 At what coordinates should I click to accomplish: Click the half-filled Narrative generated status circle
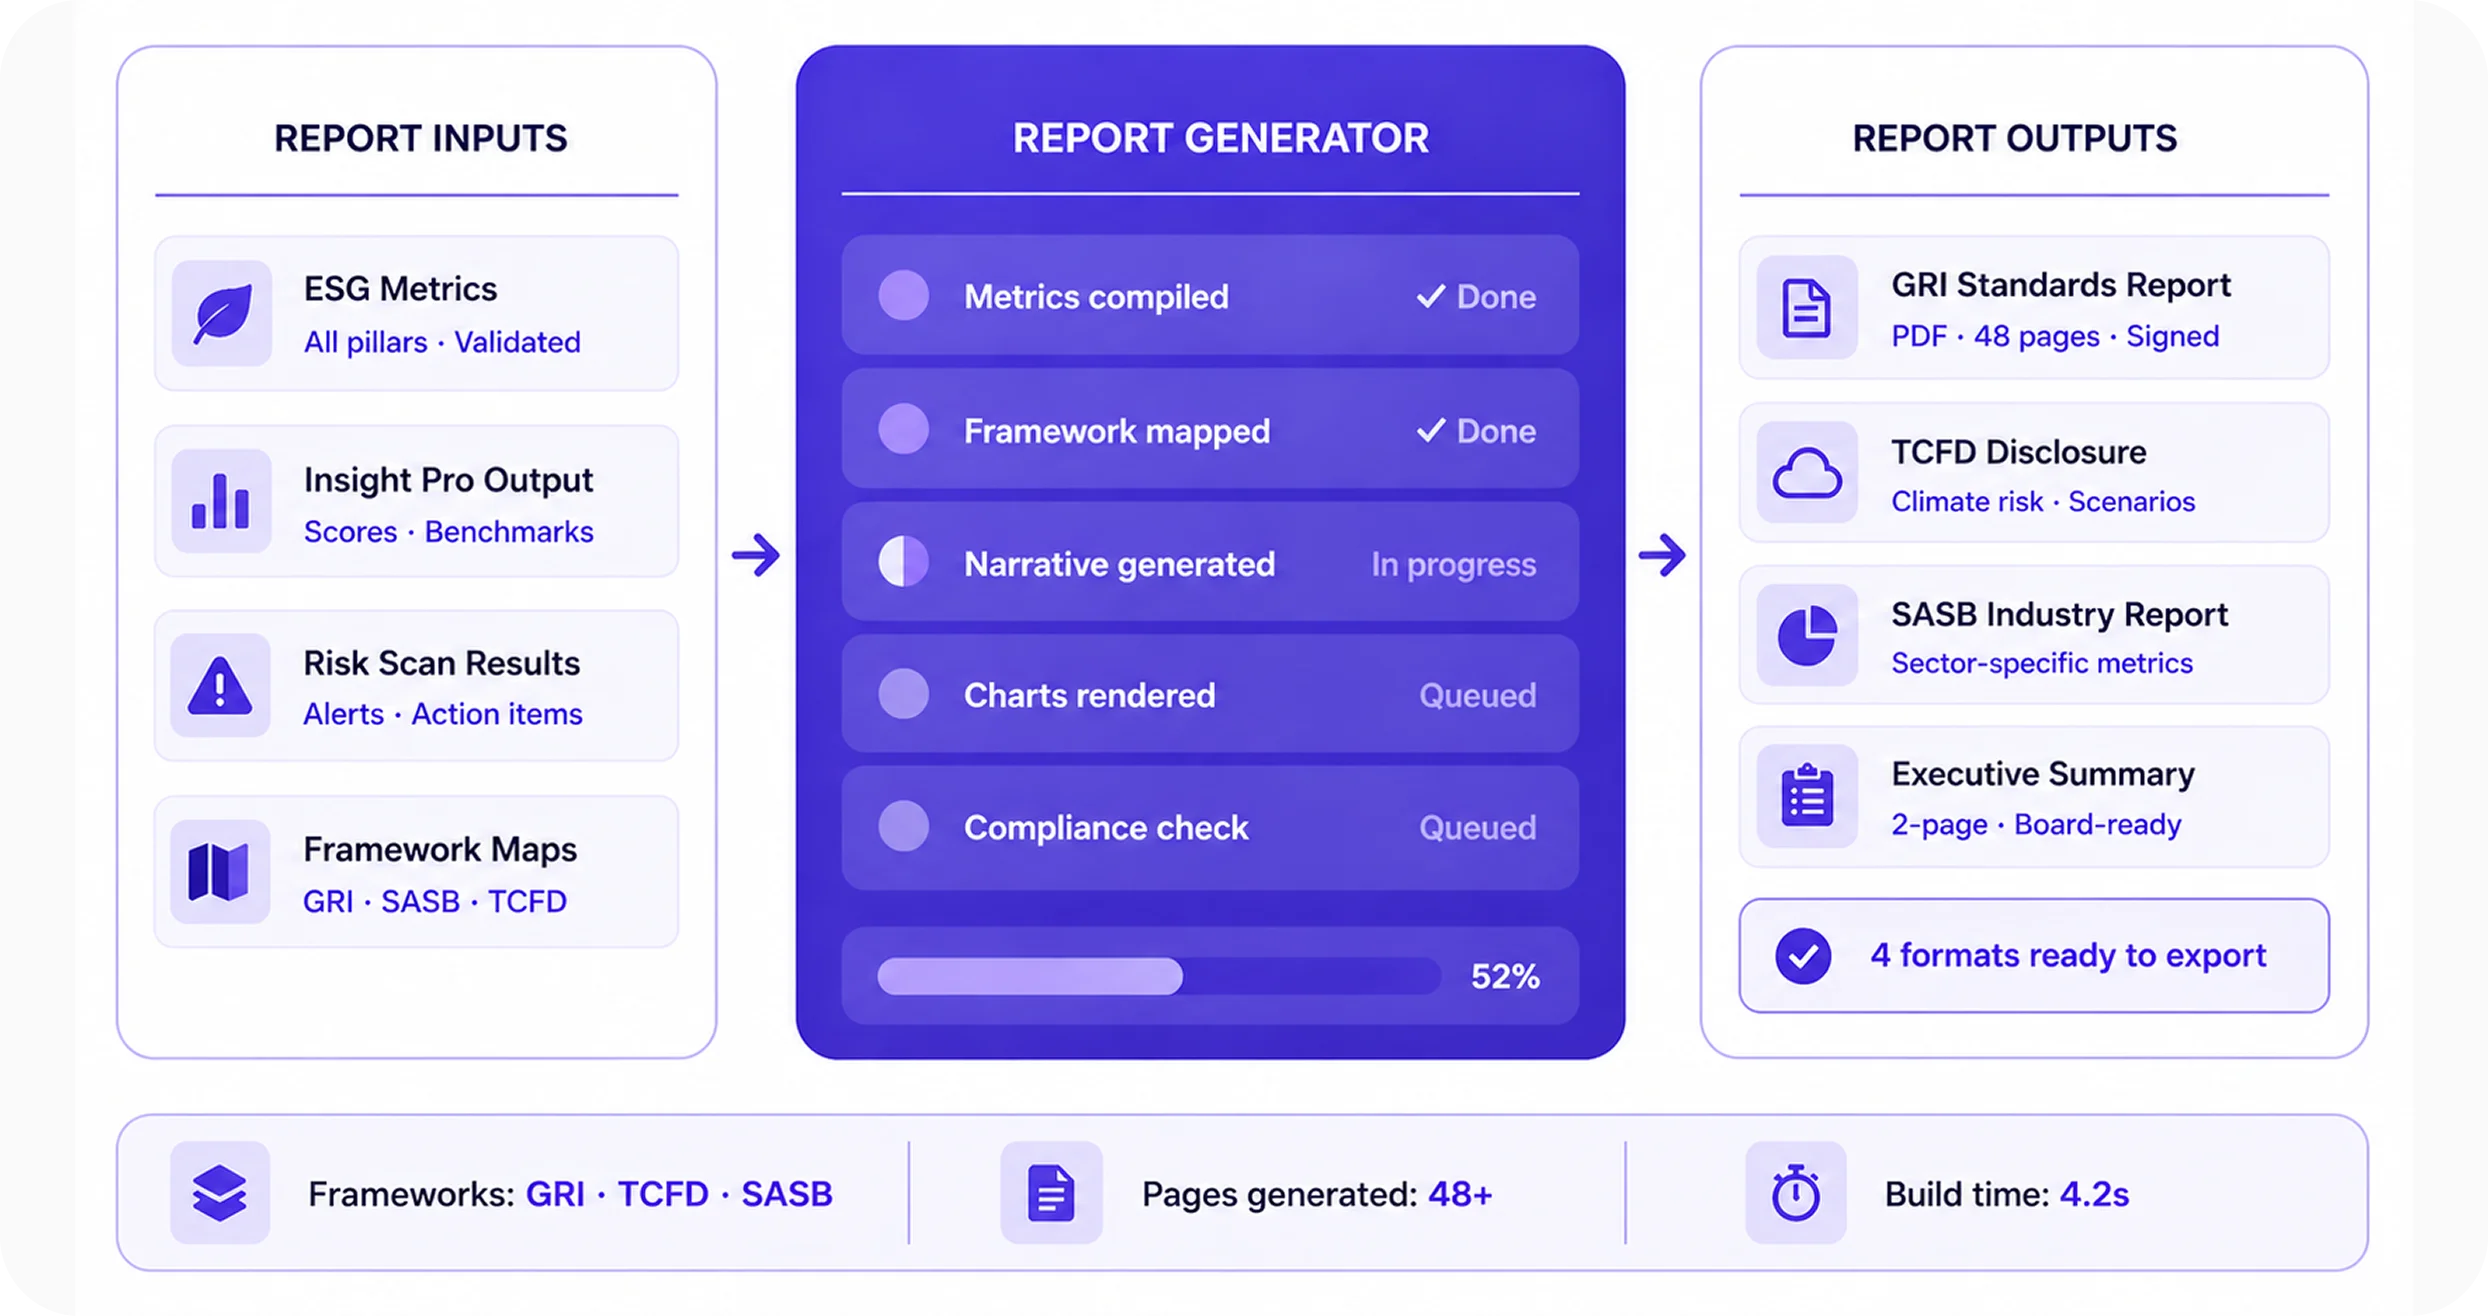click(904, 562)
